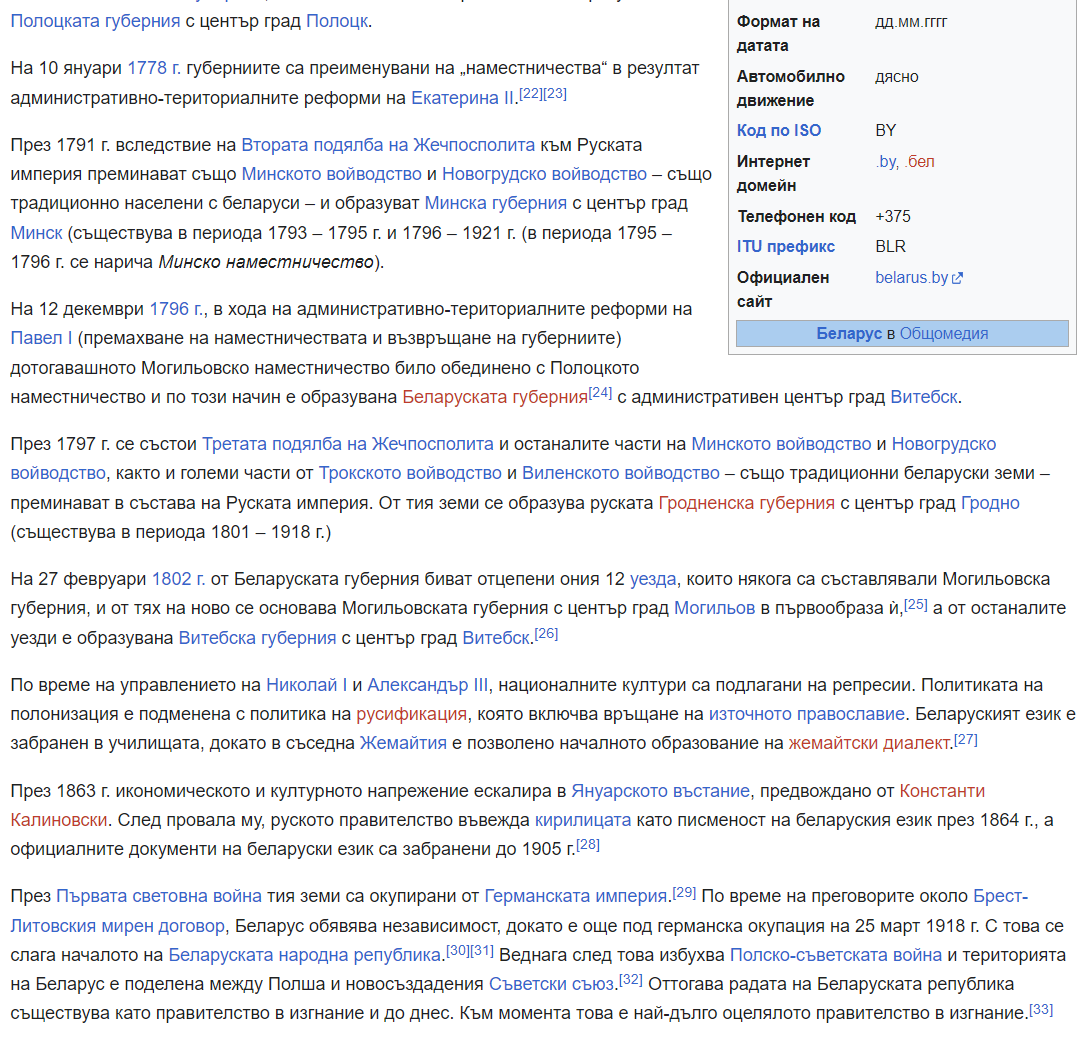Click the дд.мм.гггг date format value
Viewport: 1079px width, 1037px height.
[x=911, y=22]
